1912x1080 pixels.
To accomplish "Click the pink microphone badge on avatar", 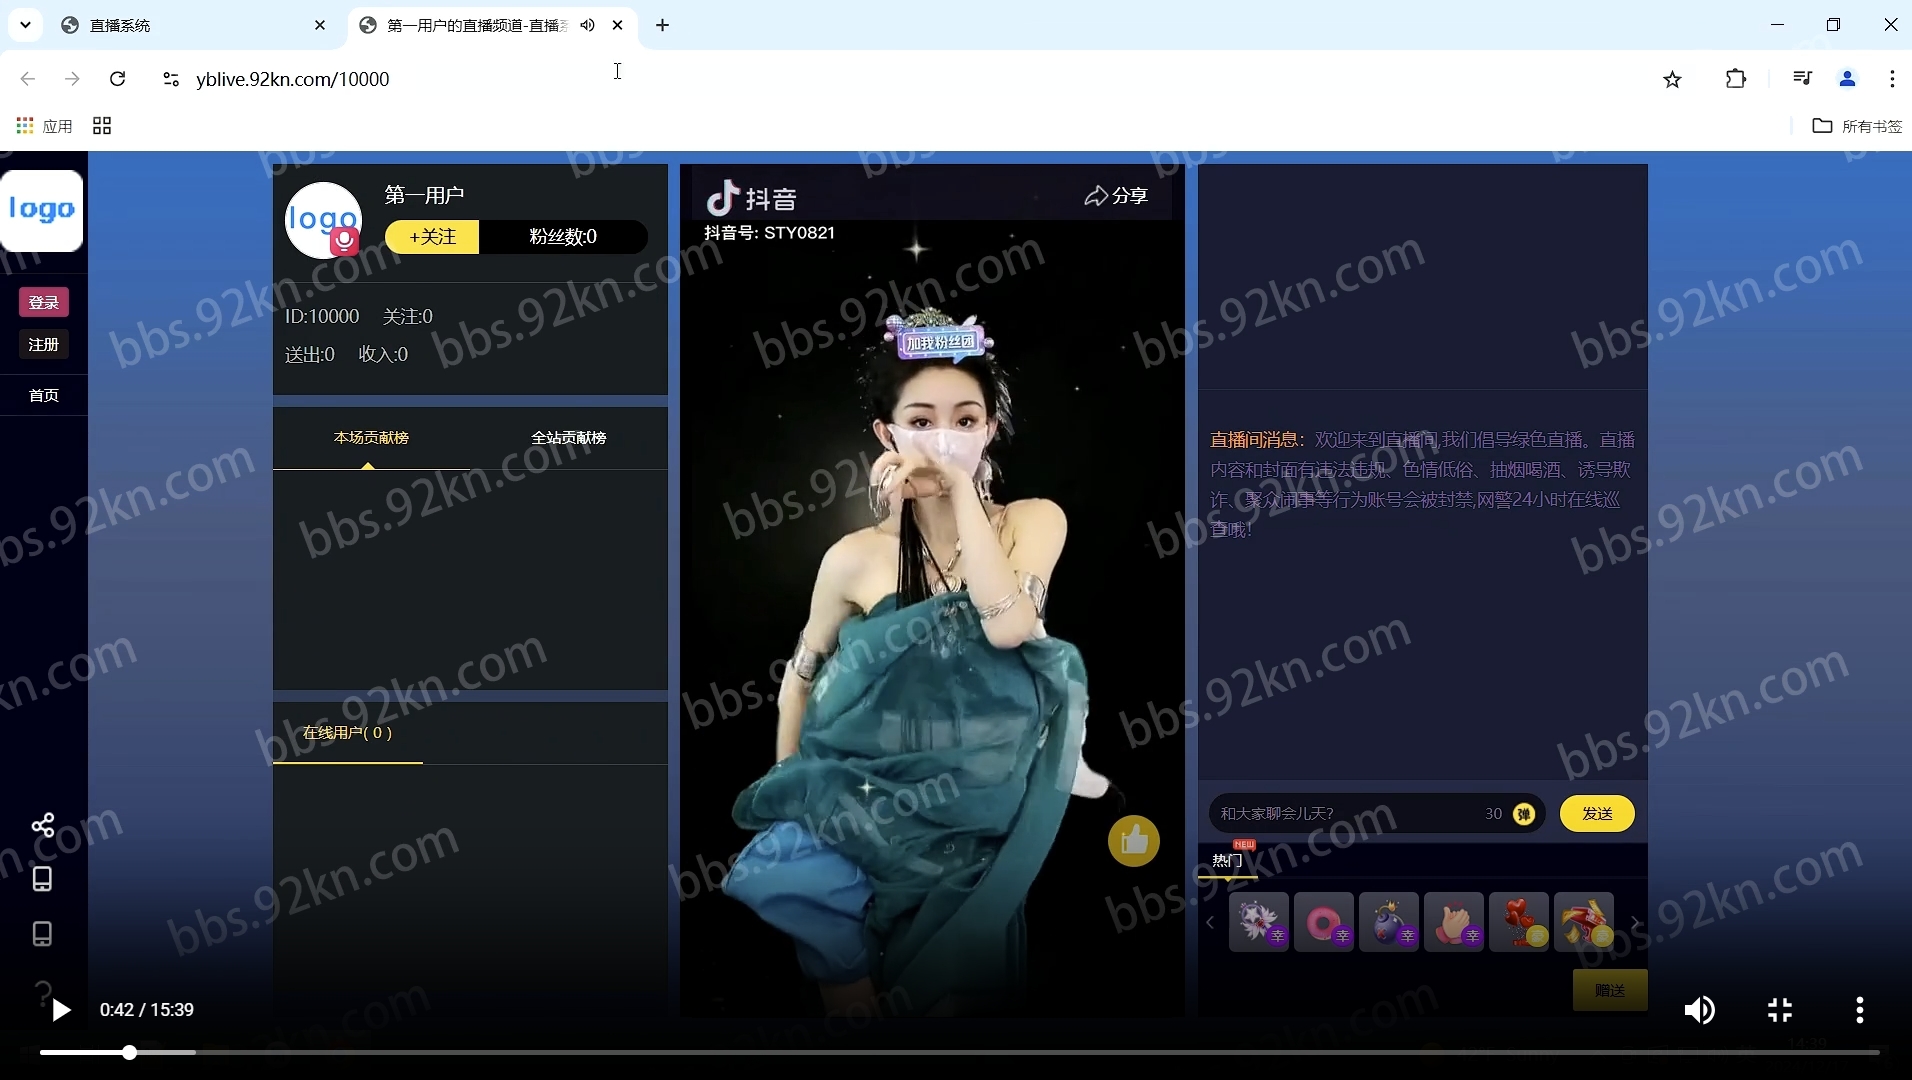I will pyautogui.click(x=345, y=241).
